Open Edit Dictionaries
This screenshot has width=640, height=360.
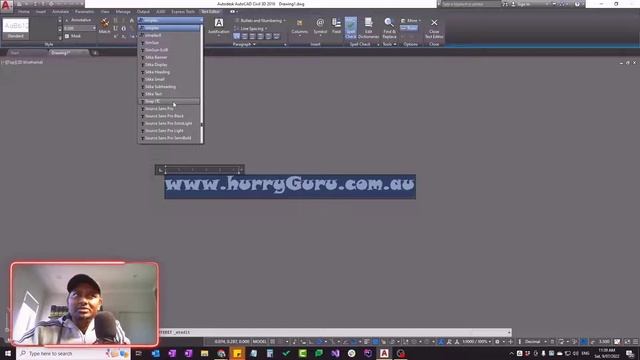(x=369, y=28)
